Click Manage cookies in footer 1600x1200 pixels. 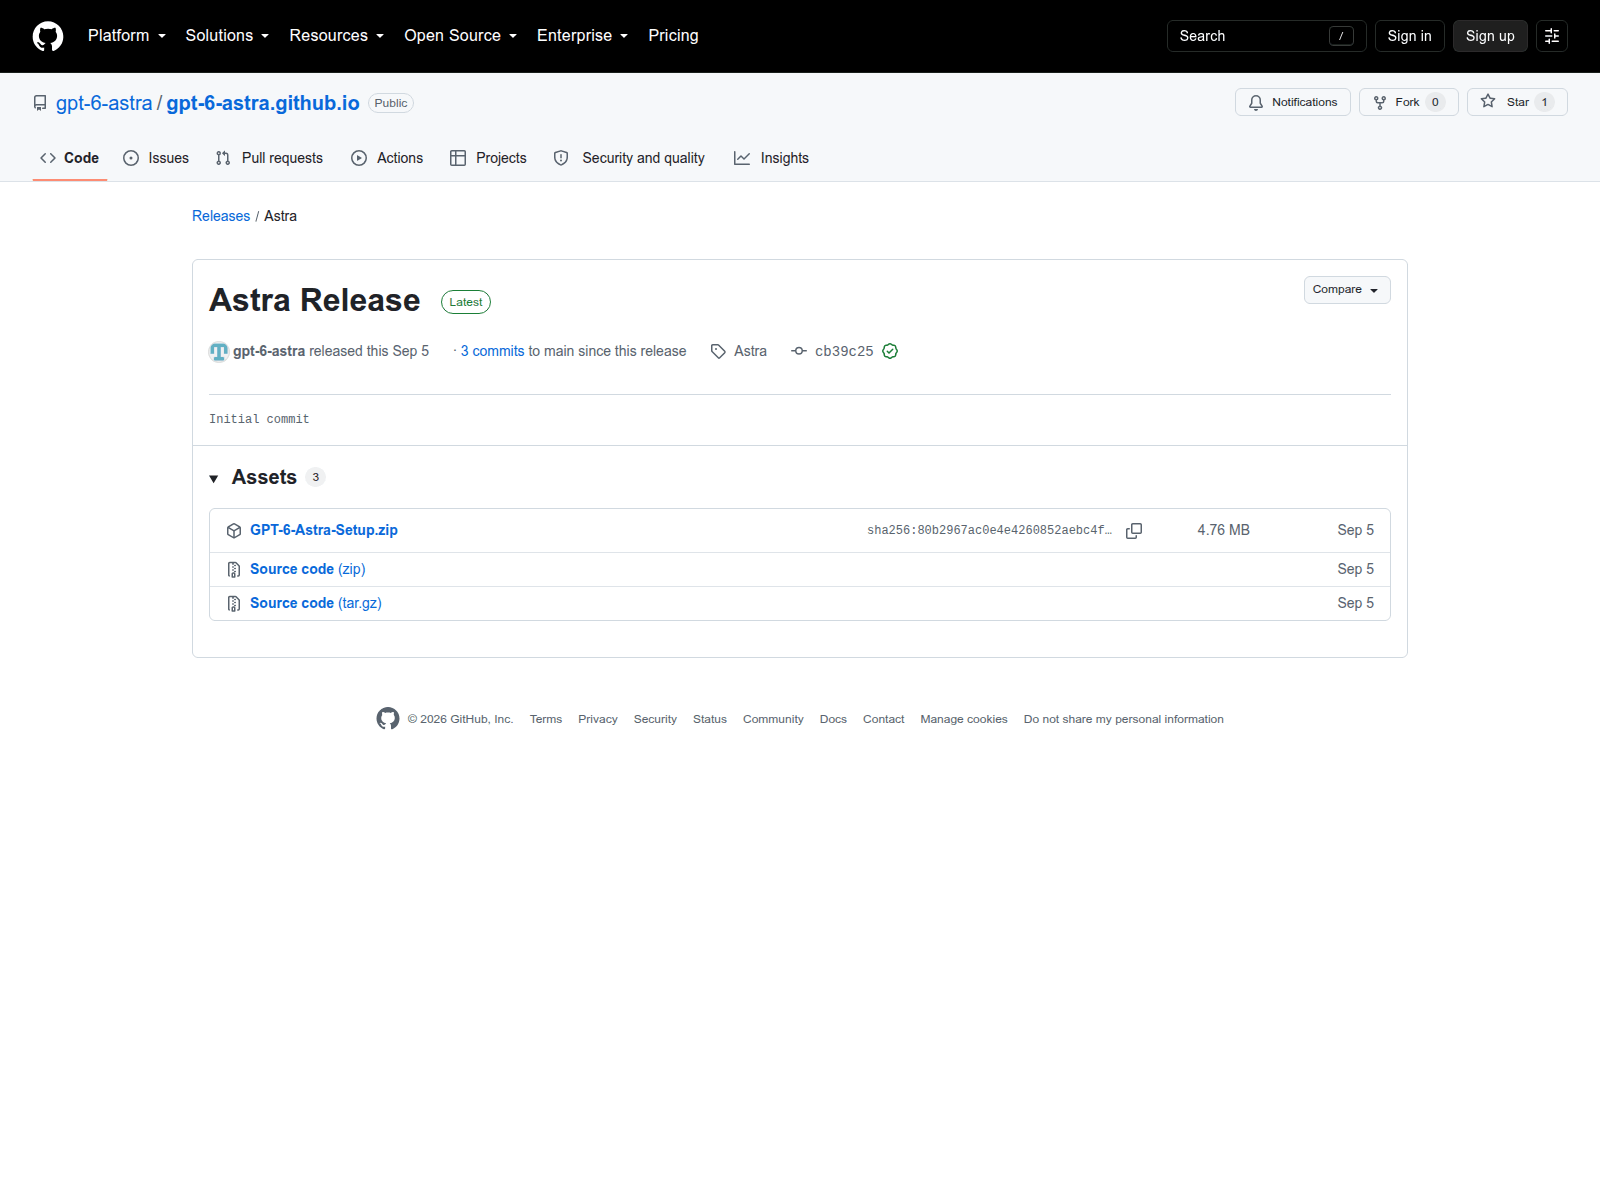click(x=964, y=720)
